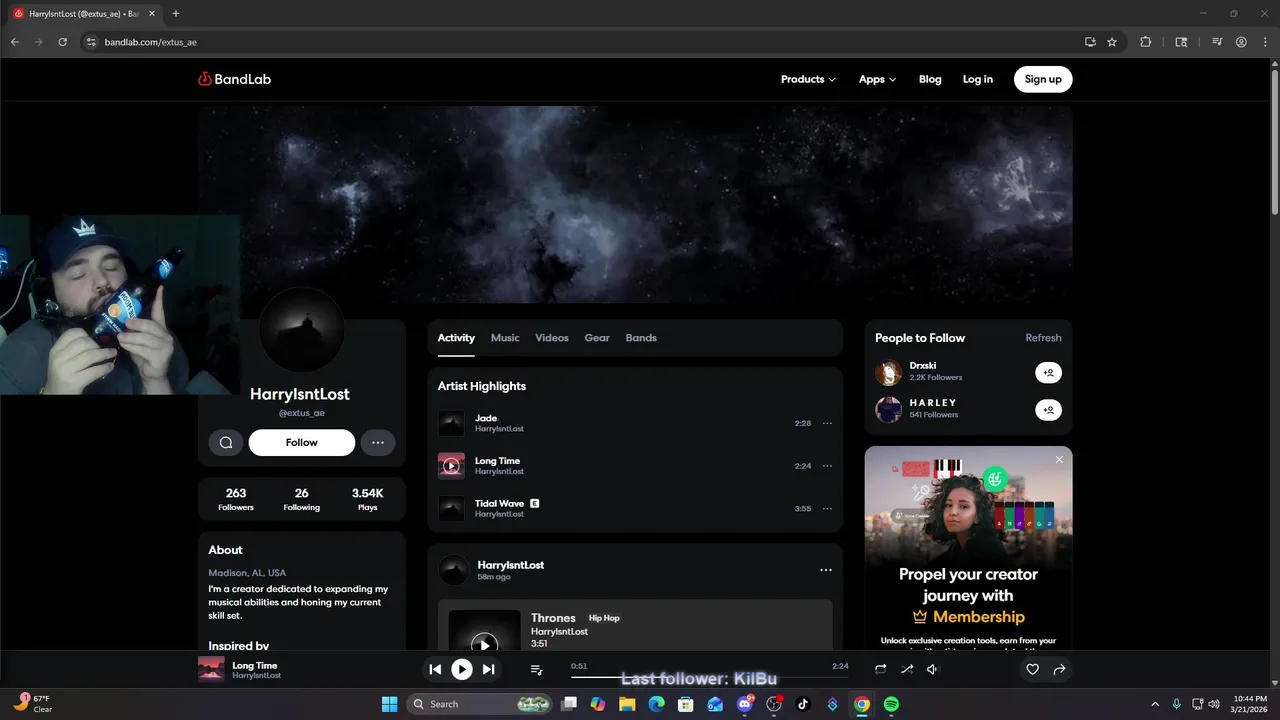Open the Blog link
This screenshot has width=1280, height=720.
[930, 79]
